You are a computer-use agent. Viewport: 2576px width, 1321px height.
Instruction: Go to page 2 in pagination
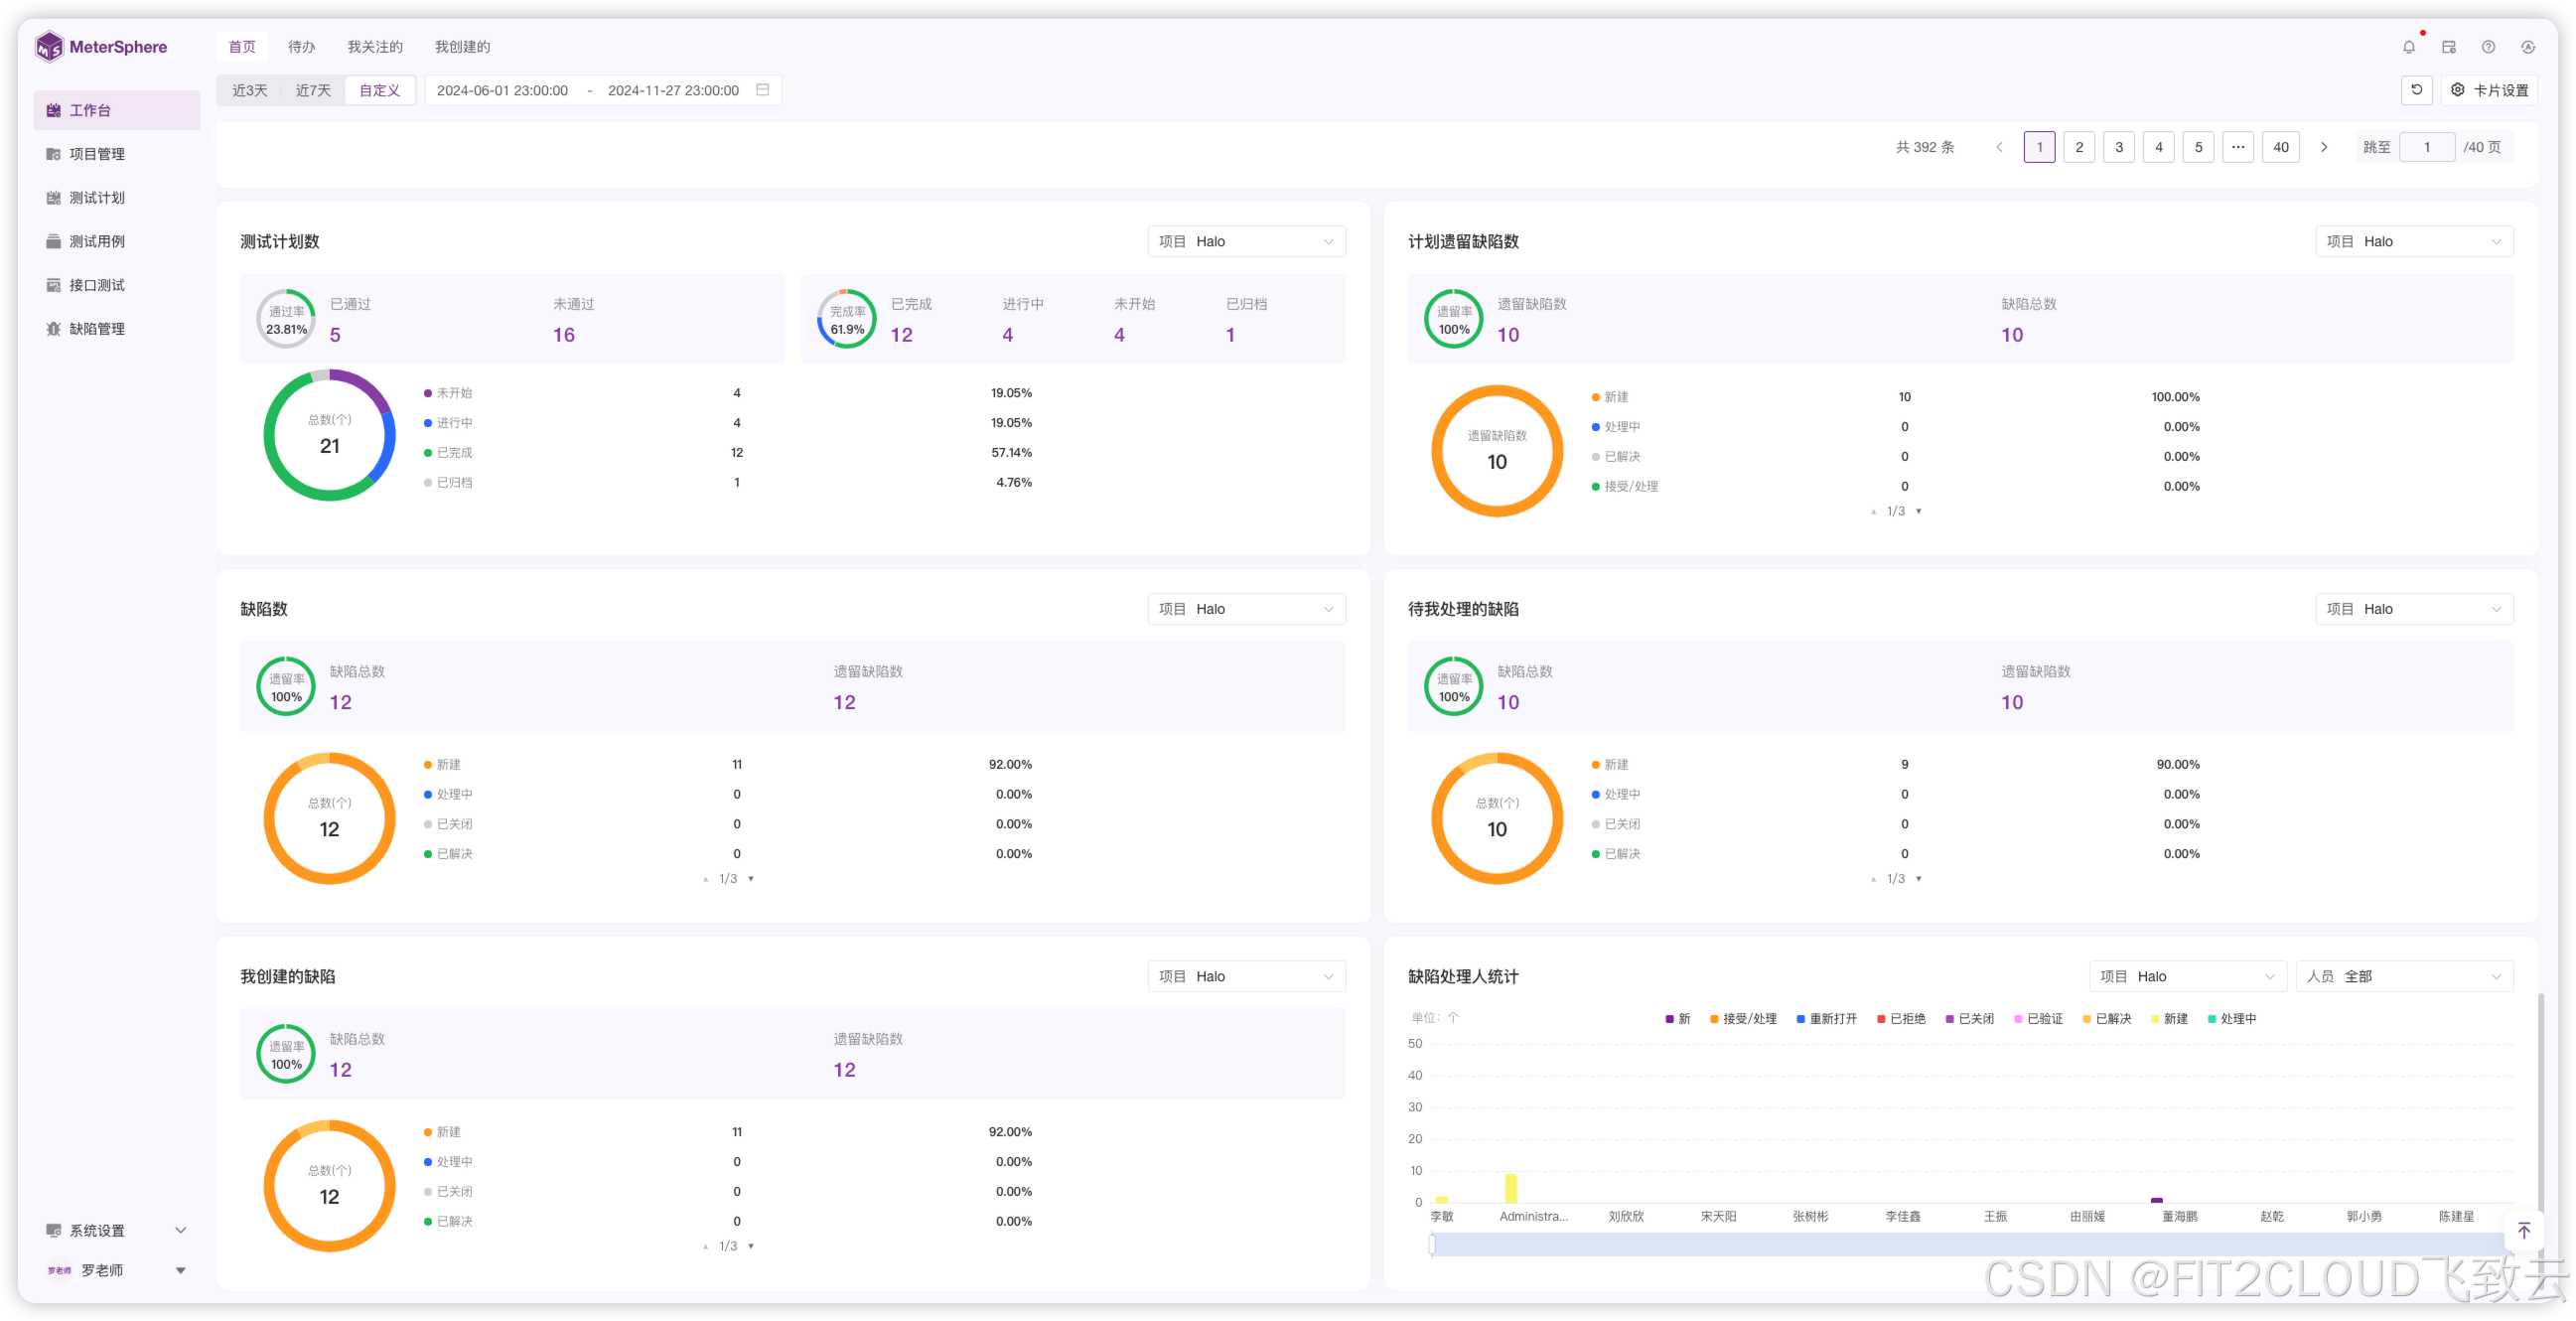2079,147
